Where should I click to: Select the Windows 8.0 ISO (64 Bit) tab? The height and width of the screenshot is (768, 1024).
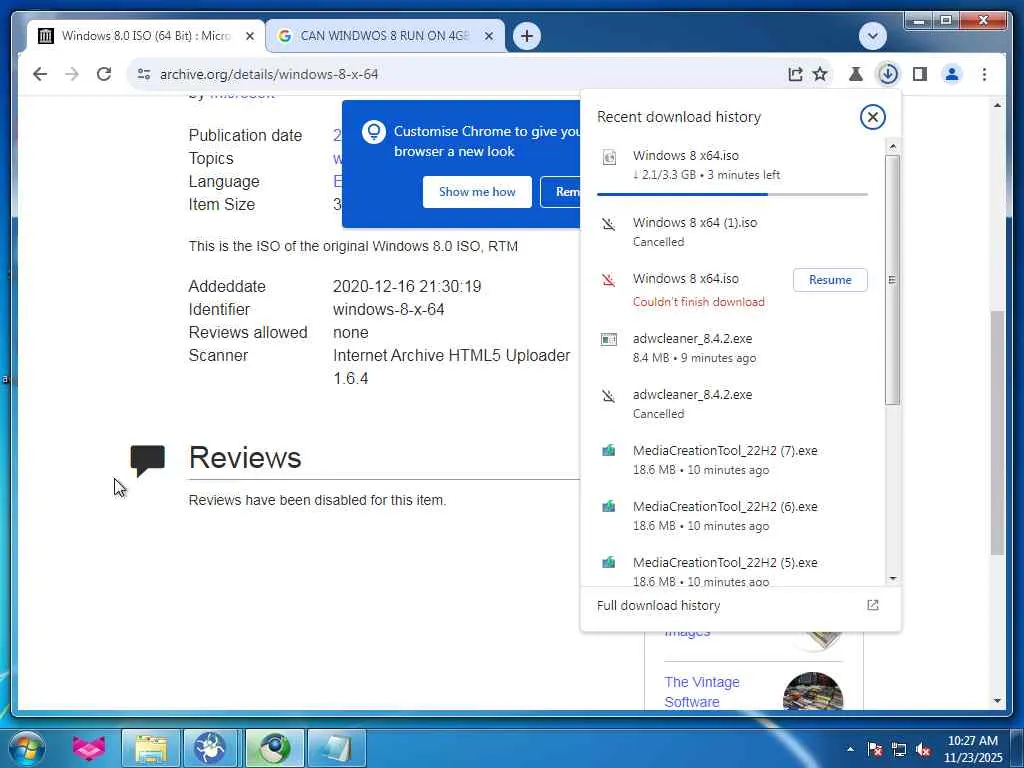[146, 36]
